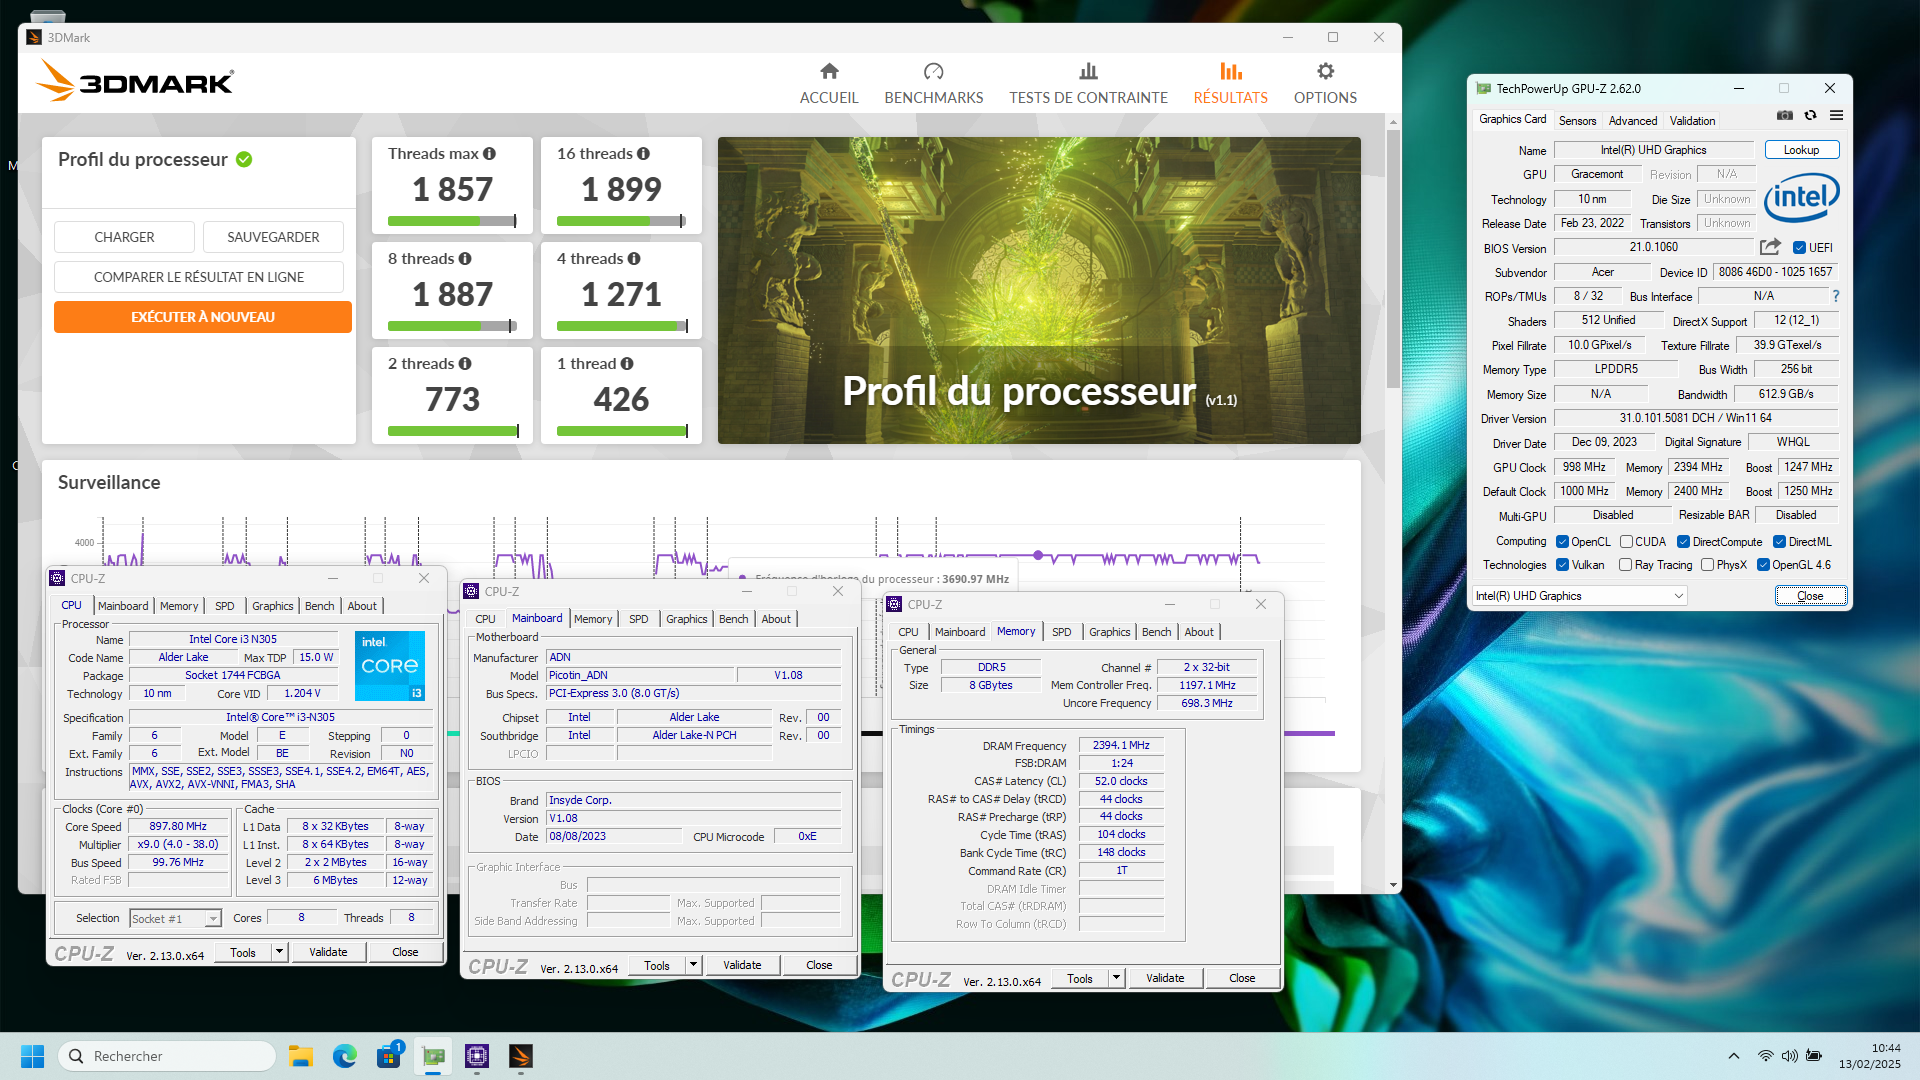Screen dimensions: 1920x1080
Task: Click the SAUVEGARDER button
Action: tap(273, 237)
